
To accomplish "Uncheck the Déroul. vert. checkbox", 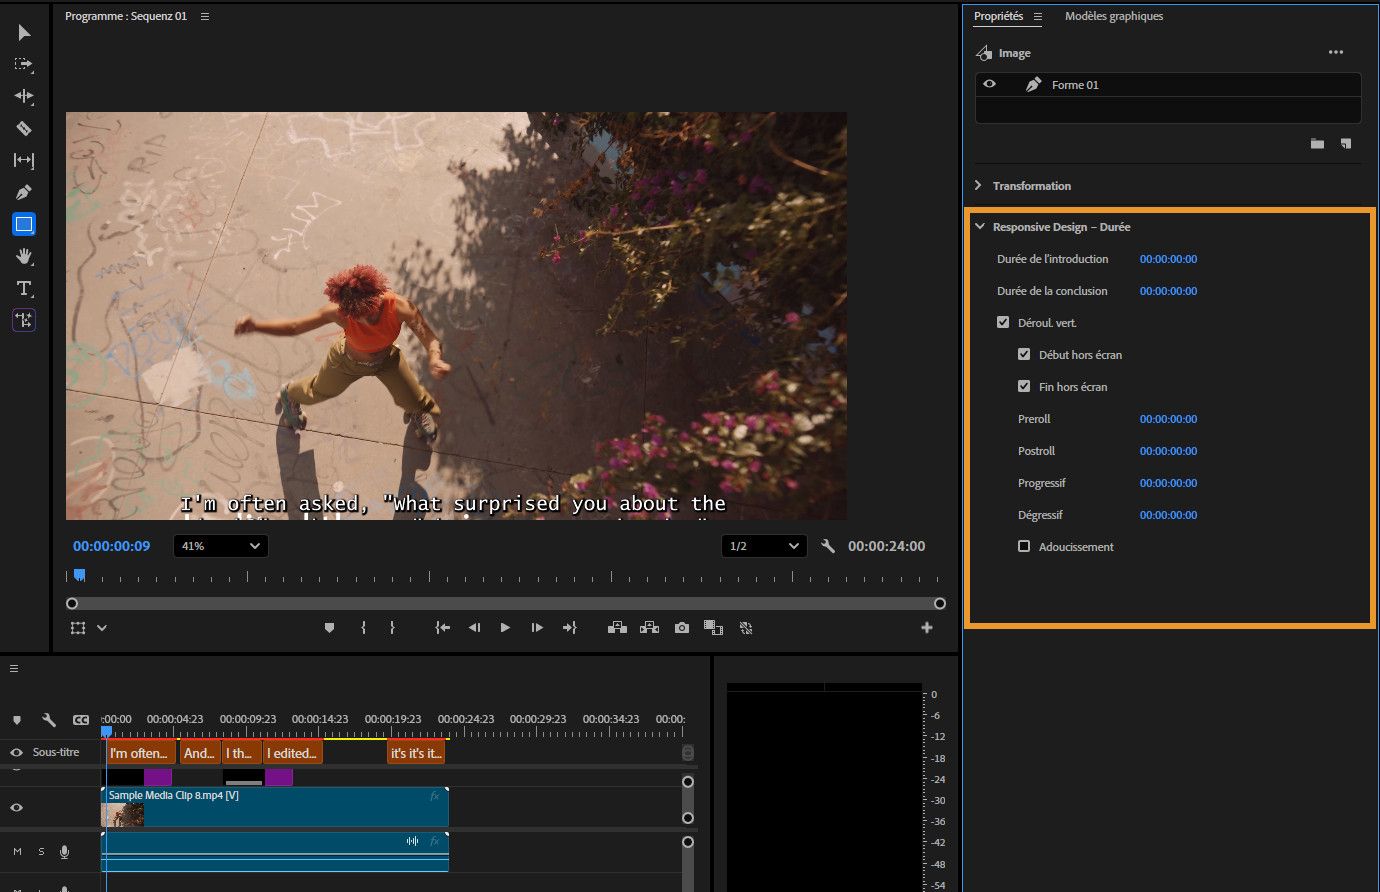I will [1003, 323].
